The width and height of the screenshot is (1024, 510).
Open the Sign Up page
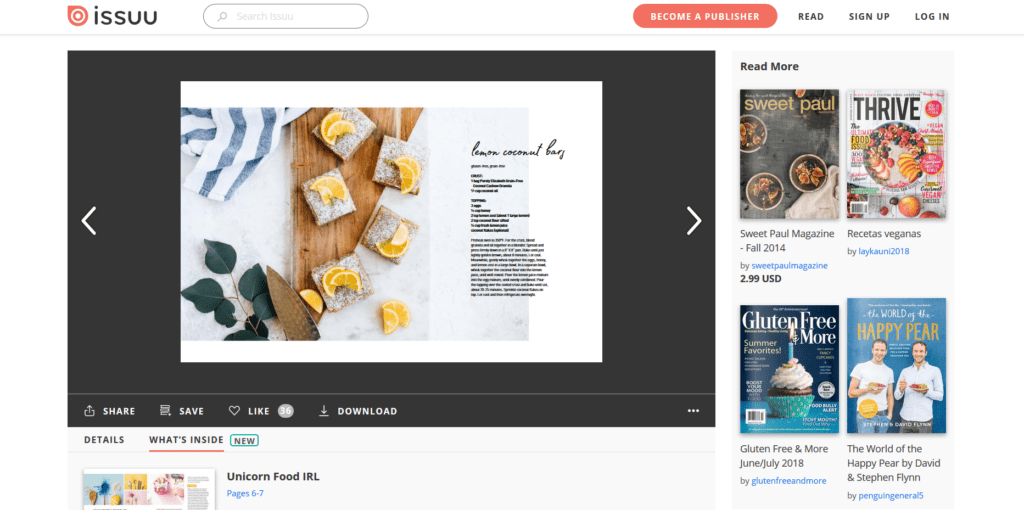click(x=869, y=17)
